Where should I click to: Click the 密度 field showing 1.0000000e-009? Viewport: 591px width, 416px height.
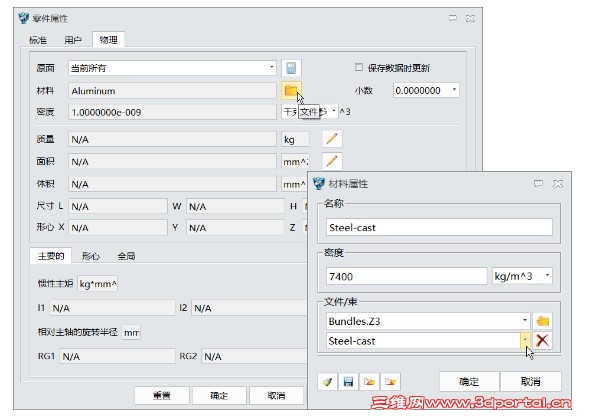tap(172, 112)
